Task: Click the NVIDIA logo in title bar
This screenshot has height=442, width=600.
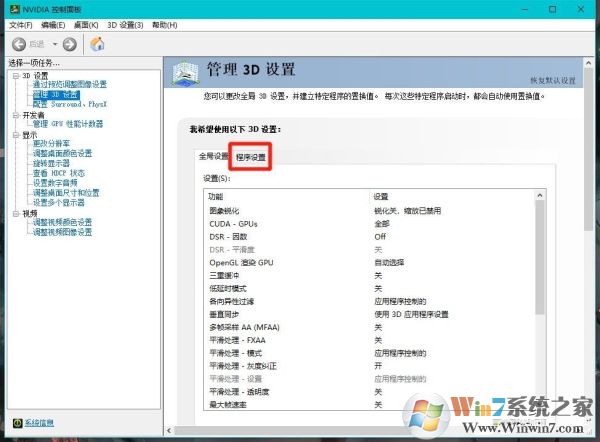Action: (15, 9)
